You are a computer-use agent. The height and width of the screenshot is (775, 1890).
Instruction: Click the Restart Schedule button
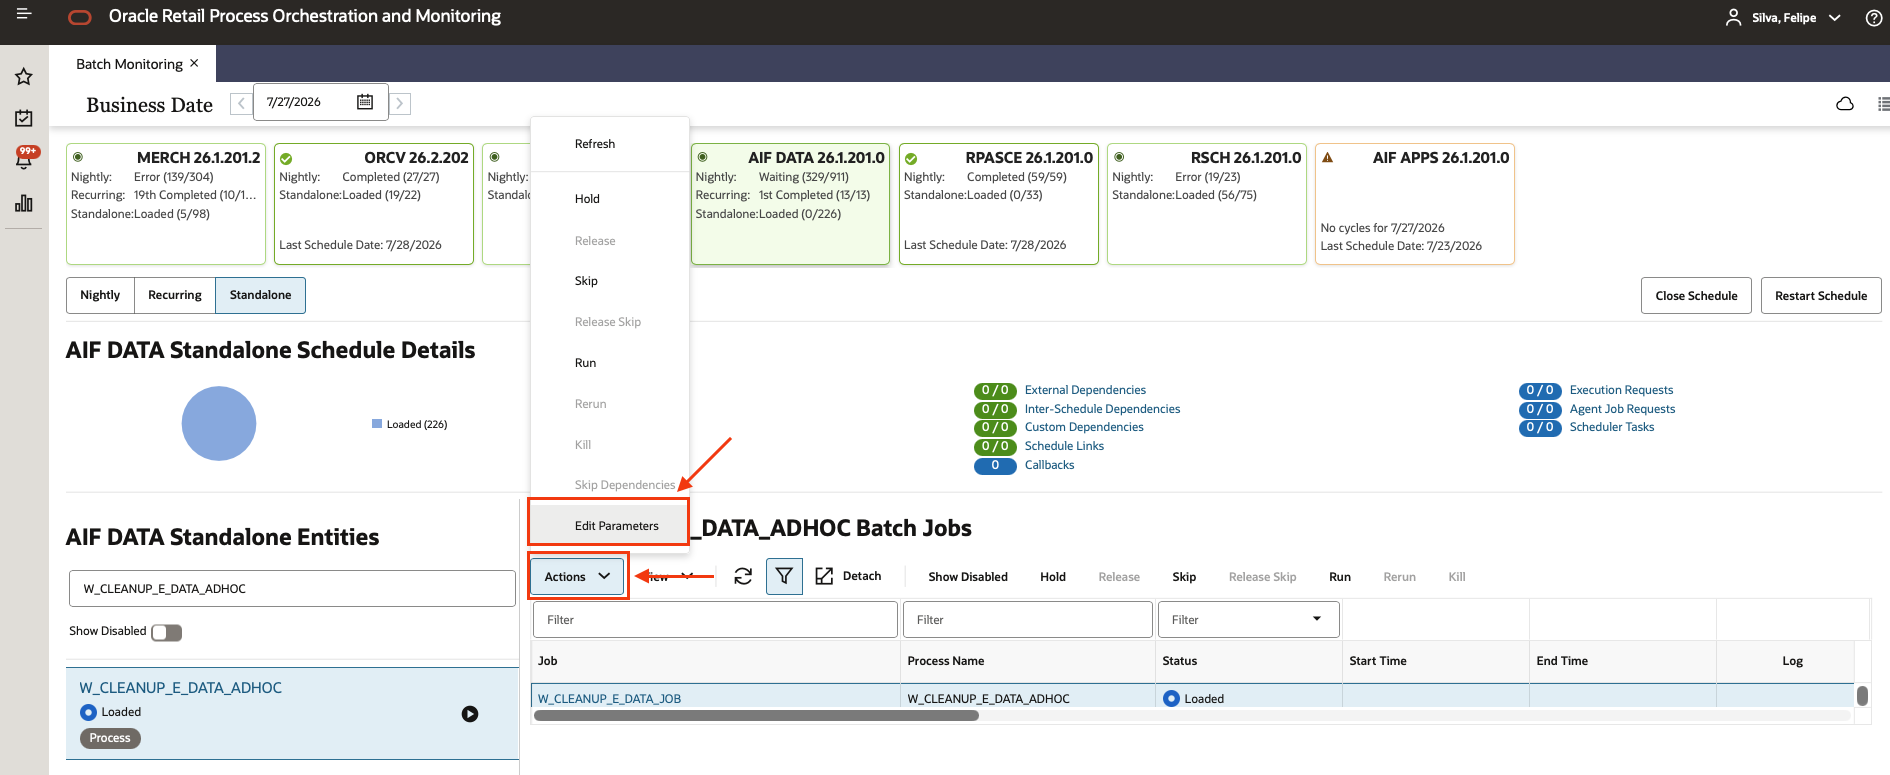(1821, 296)
